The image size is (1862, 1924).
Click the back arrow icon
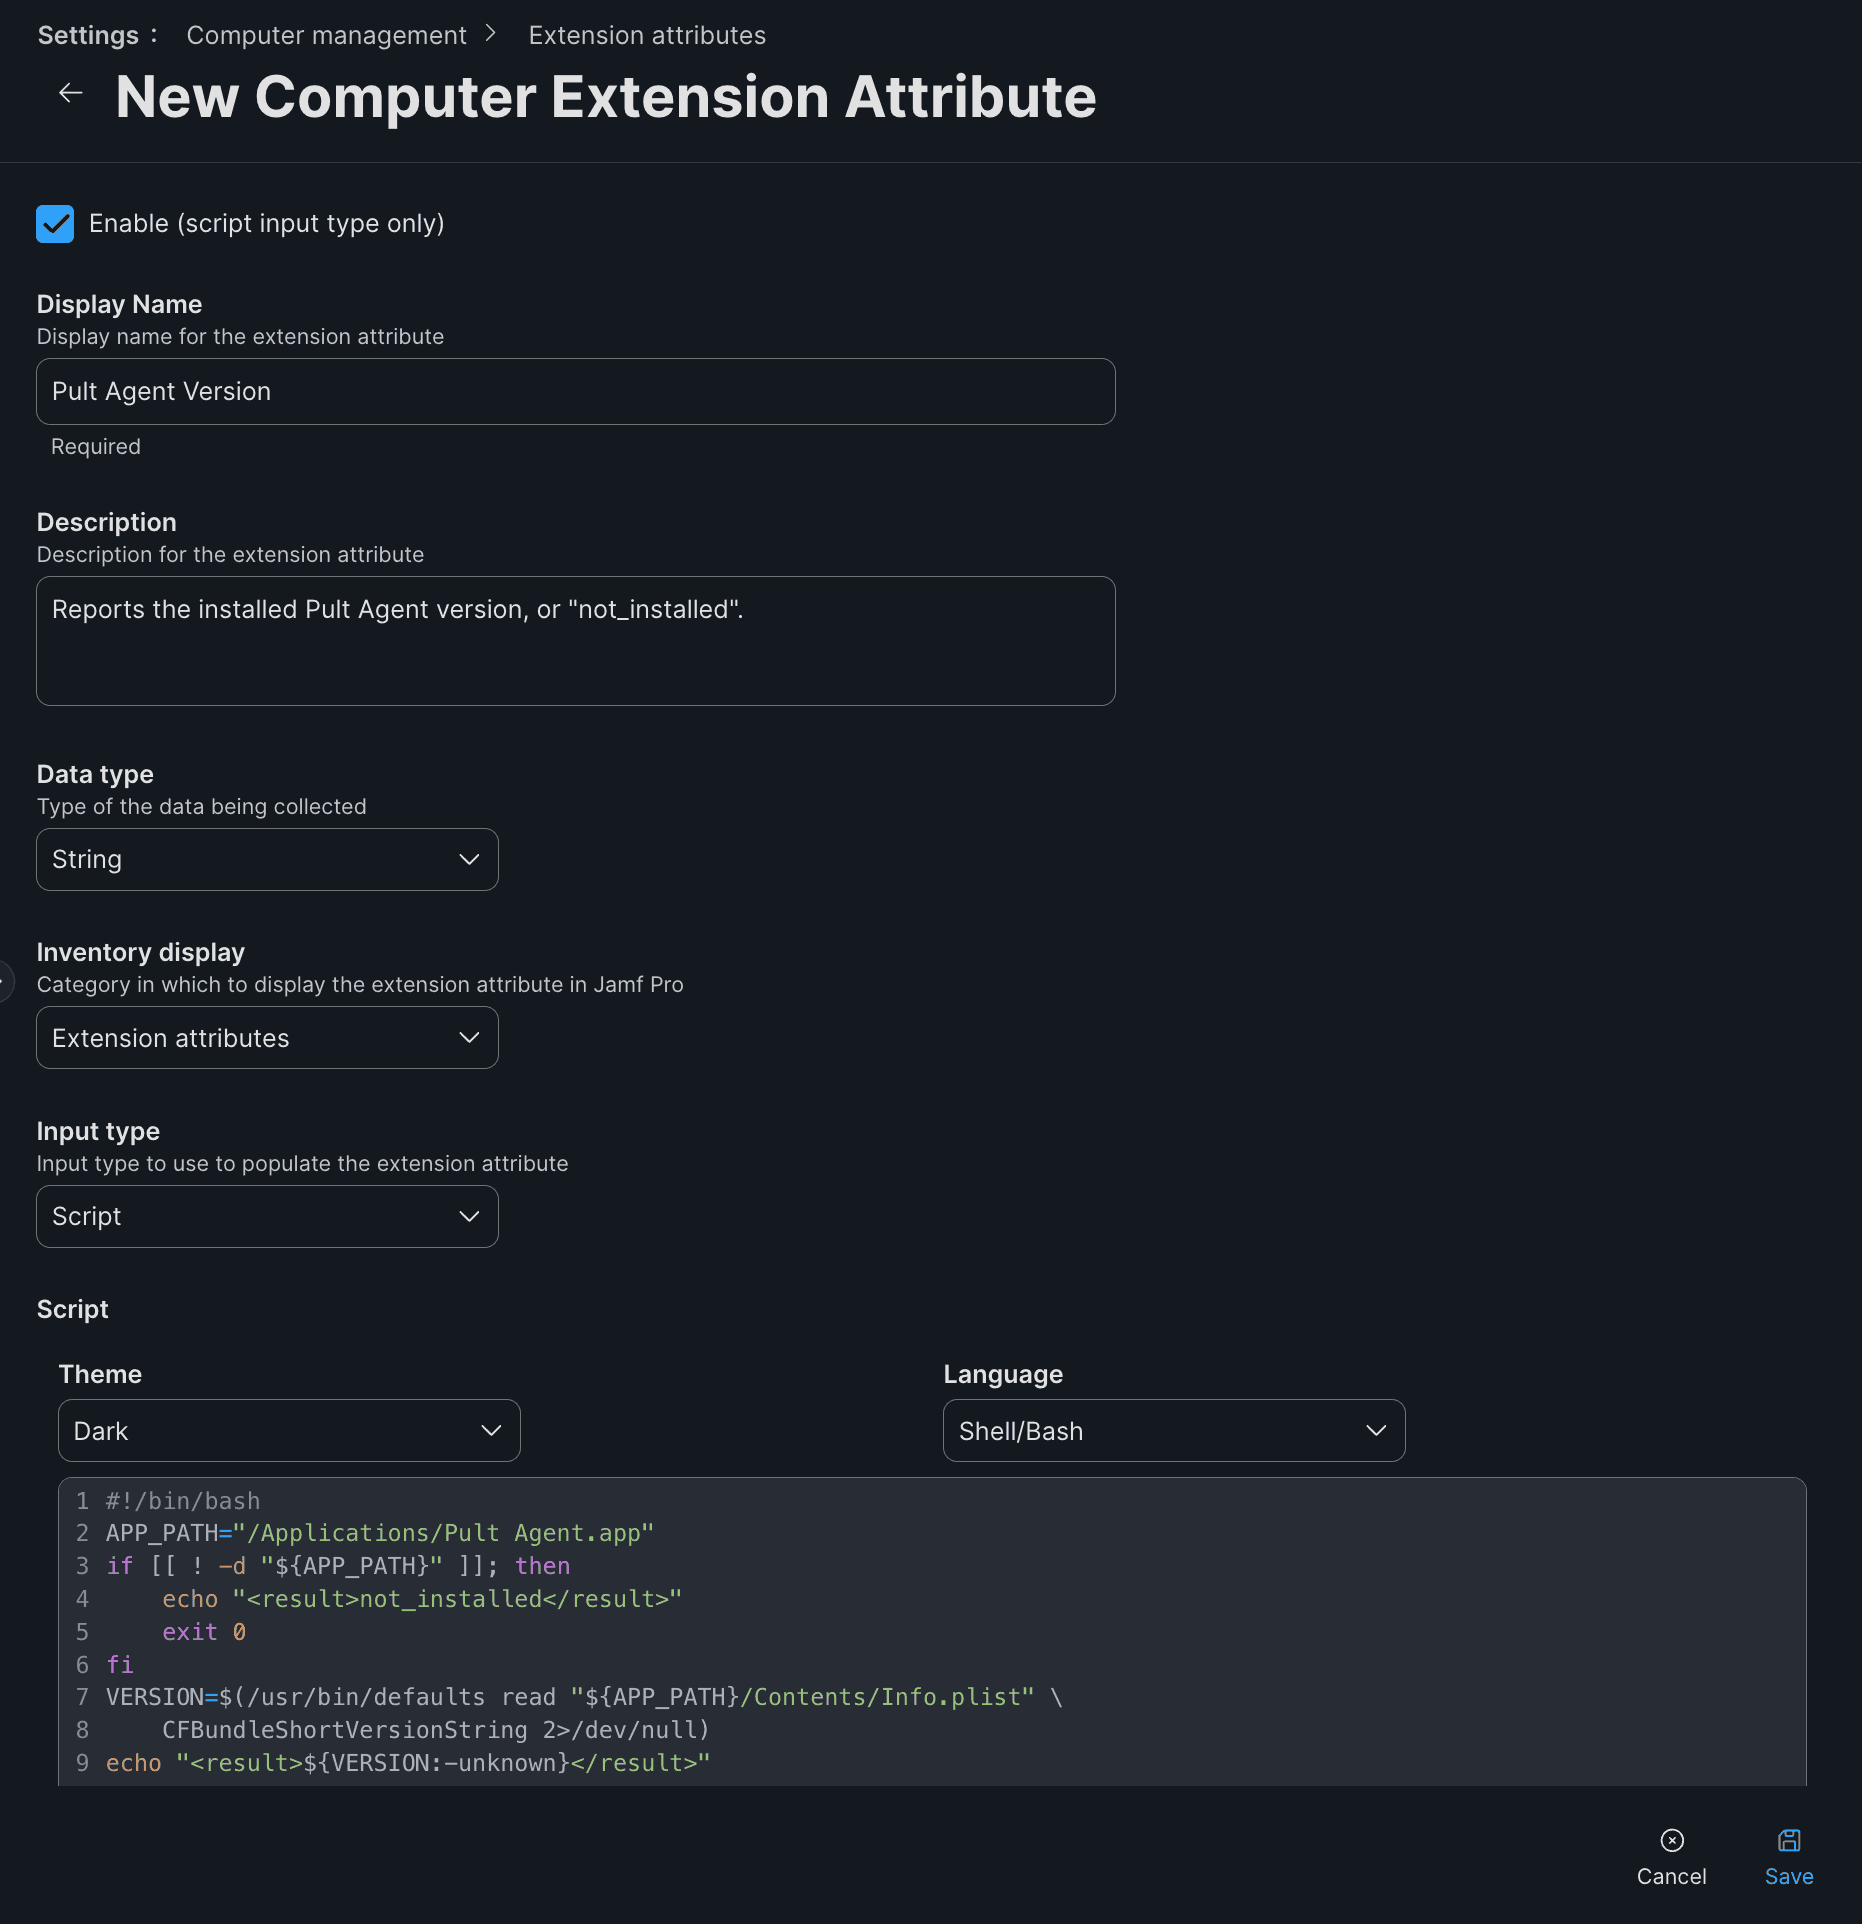click(70, 94)
